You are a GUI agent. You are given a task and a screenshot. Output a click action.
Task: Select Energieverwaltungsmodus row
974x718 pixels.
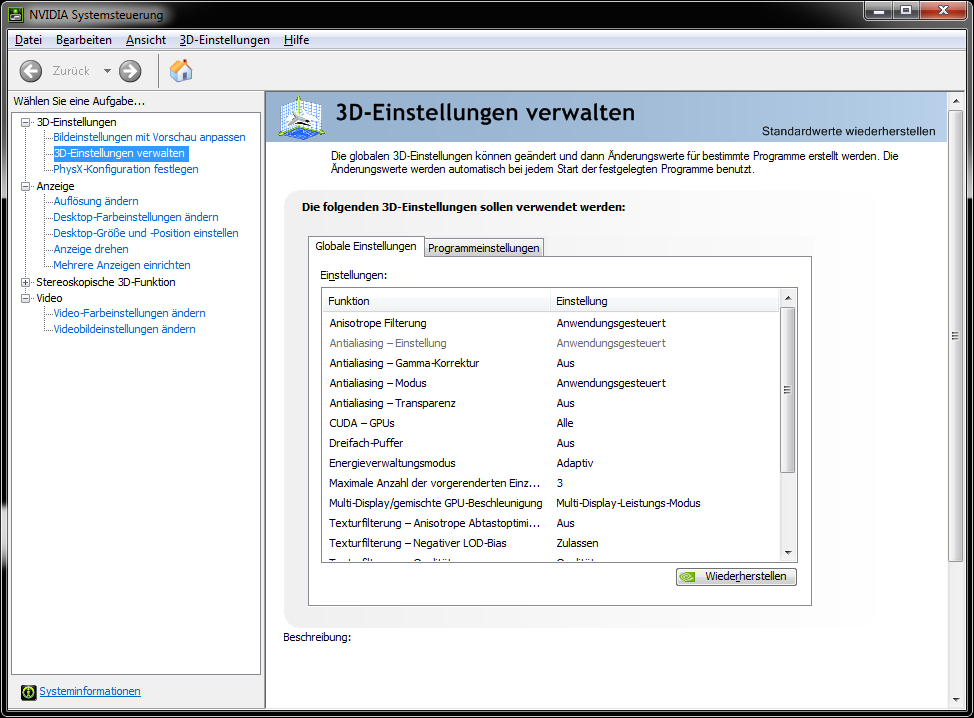point(550,463)
